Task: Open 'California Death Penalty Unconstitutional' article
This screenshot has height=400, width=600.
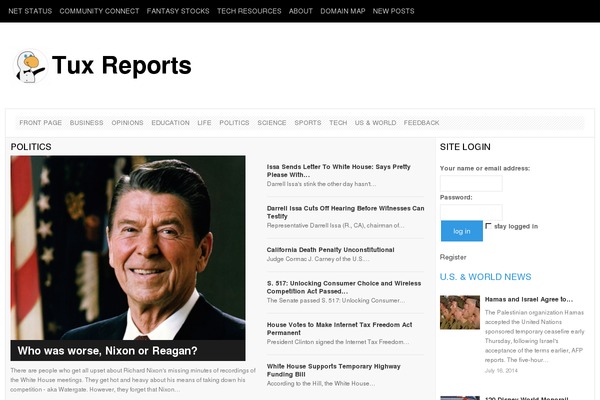Action: pos(331,250)
